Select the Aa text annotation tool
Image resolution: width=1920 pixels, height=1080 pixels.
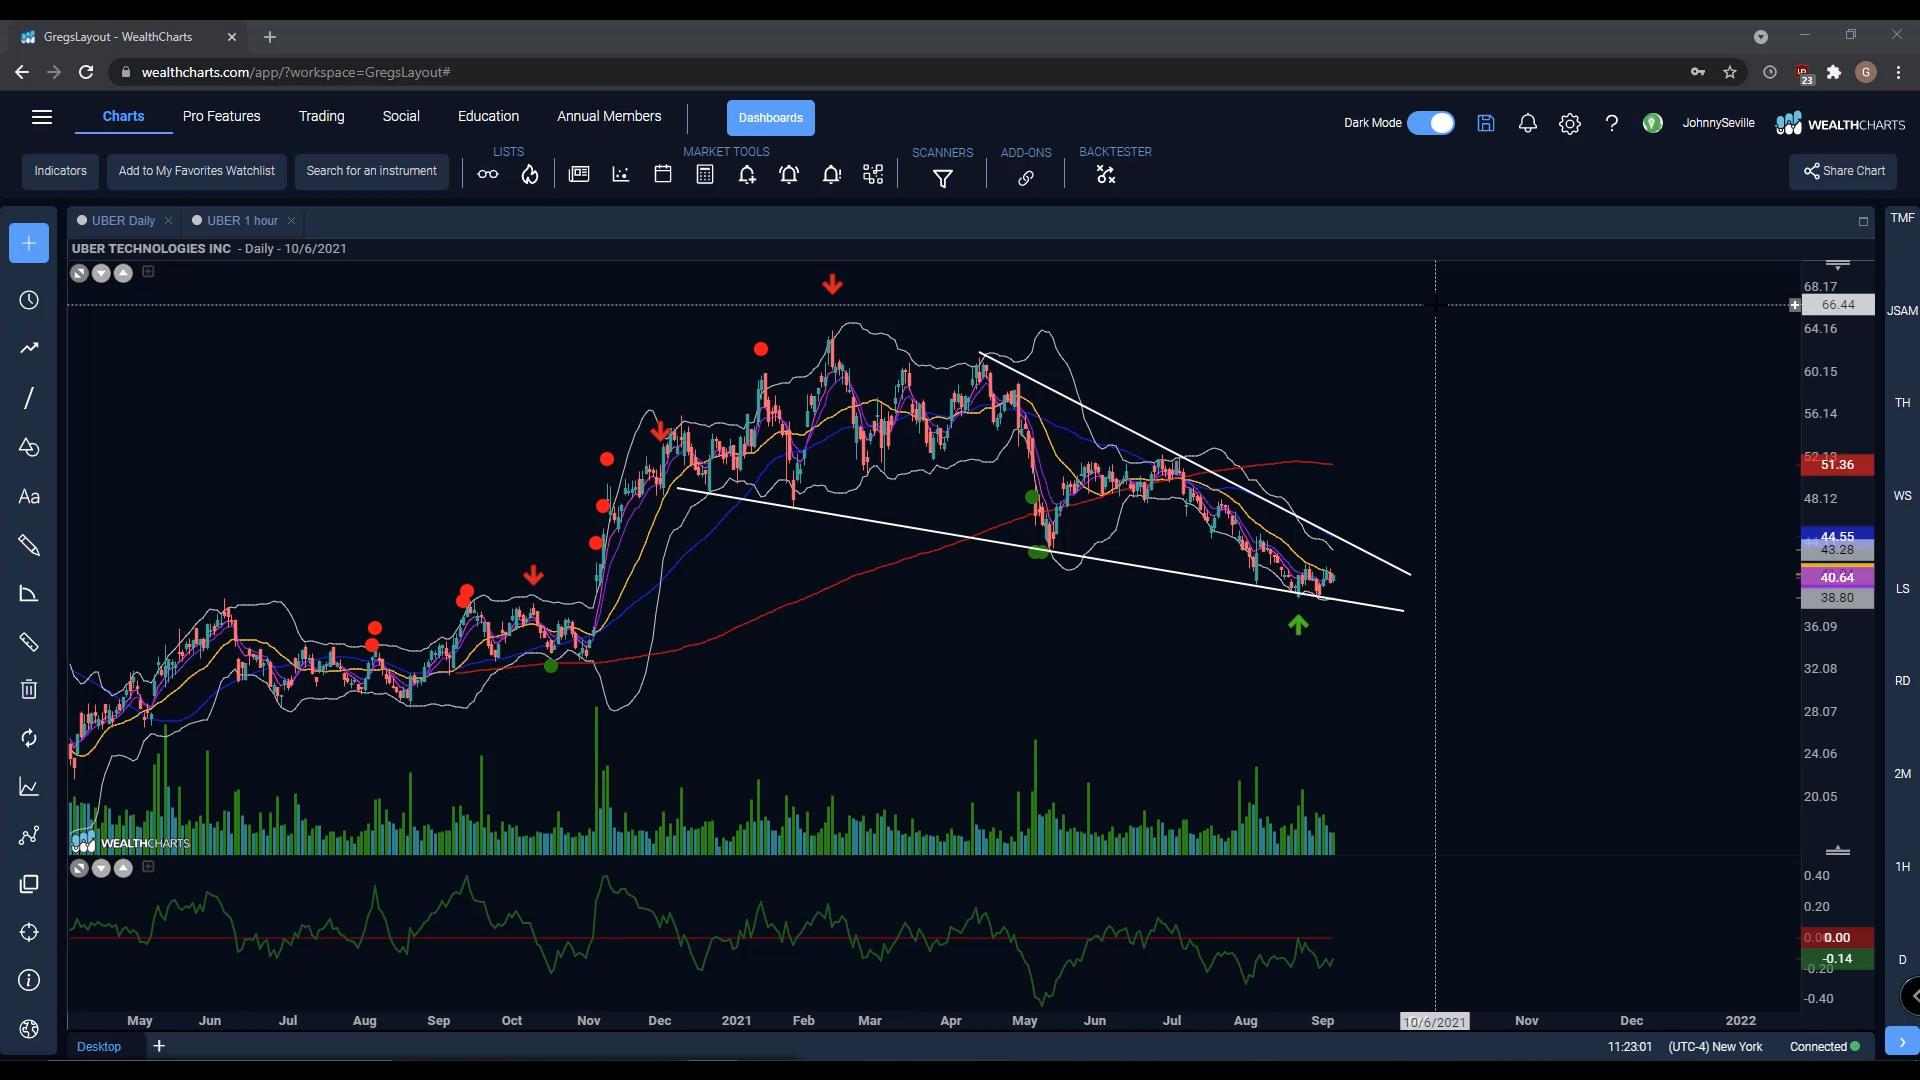29,497
